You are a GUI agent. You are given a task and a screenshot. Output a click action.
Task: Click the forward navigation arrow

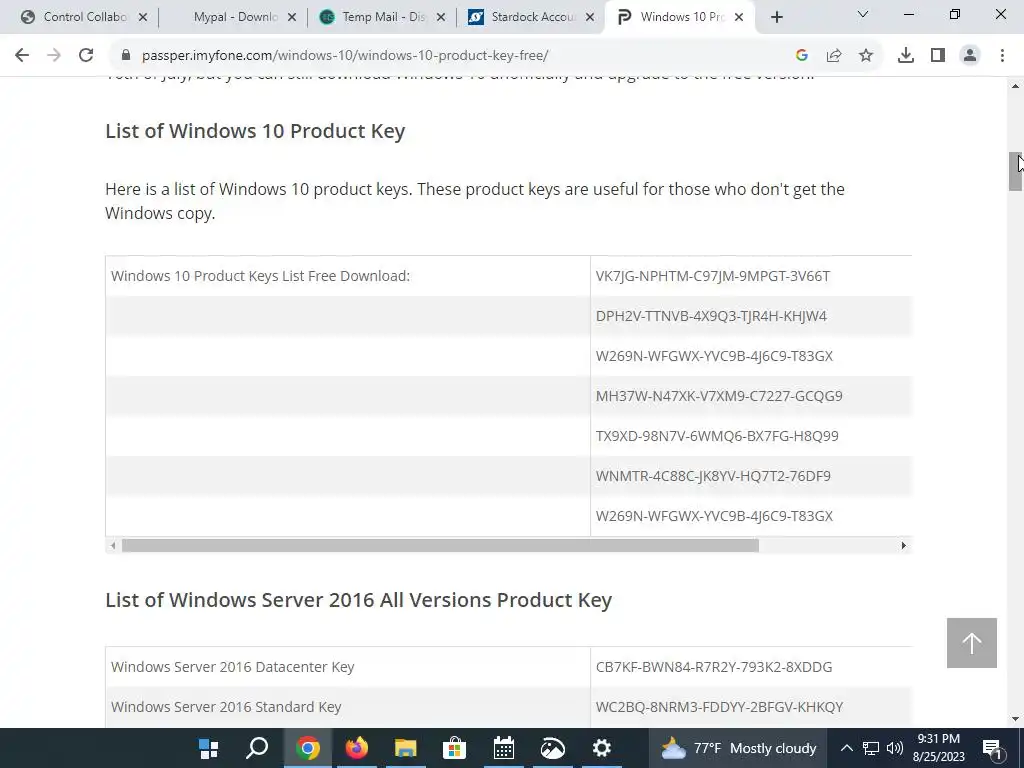click(x=54, y=56)
